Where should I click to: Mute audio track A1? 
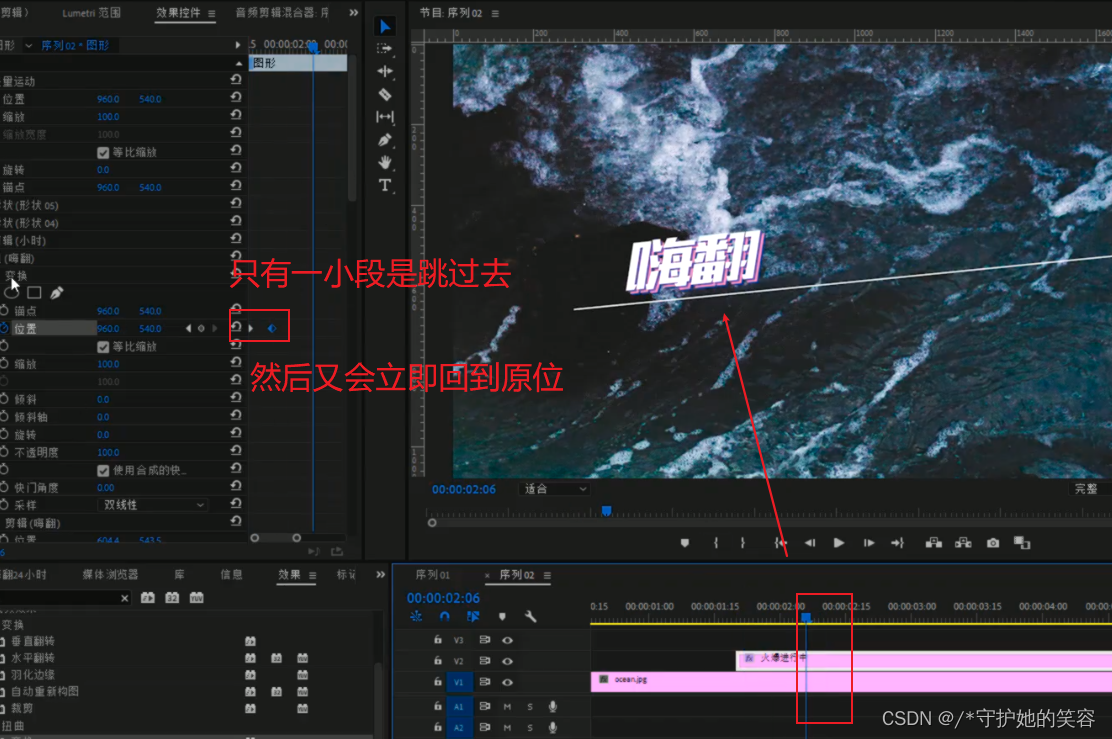point(507,706)
